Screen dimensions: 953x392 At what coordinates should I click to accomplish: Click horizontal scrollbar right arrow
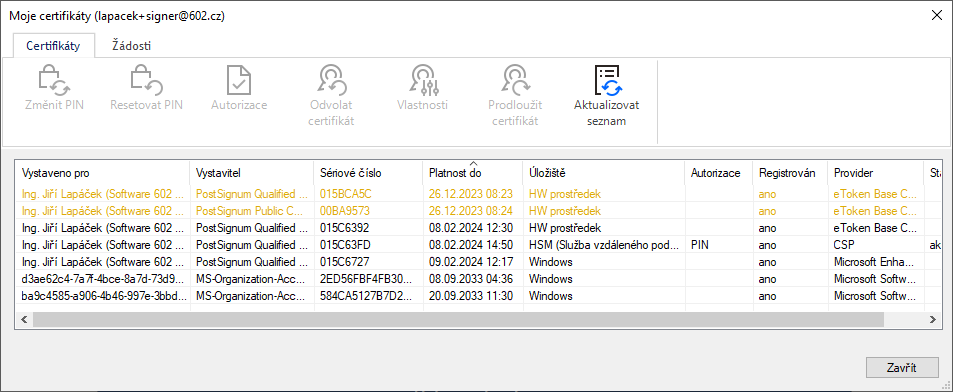(932, 319)
